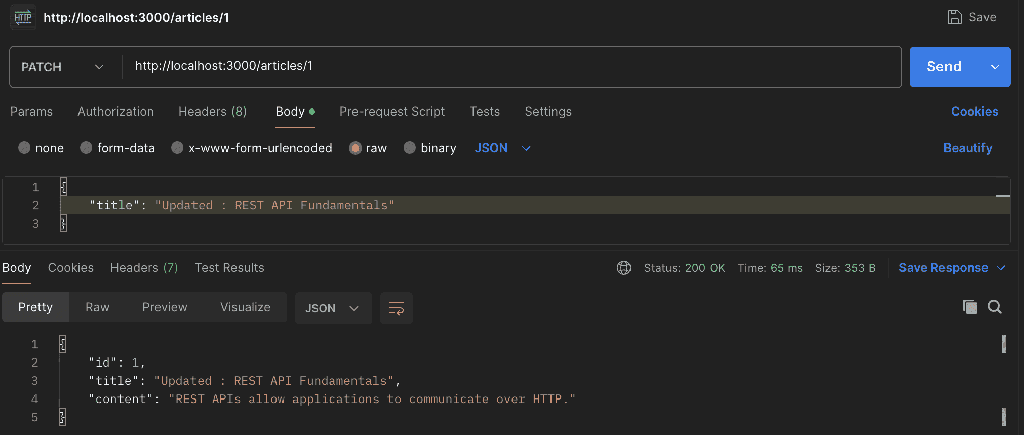
Task: Expand the Send button arrow menu
Action: [995, 67]
